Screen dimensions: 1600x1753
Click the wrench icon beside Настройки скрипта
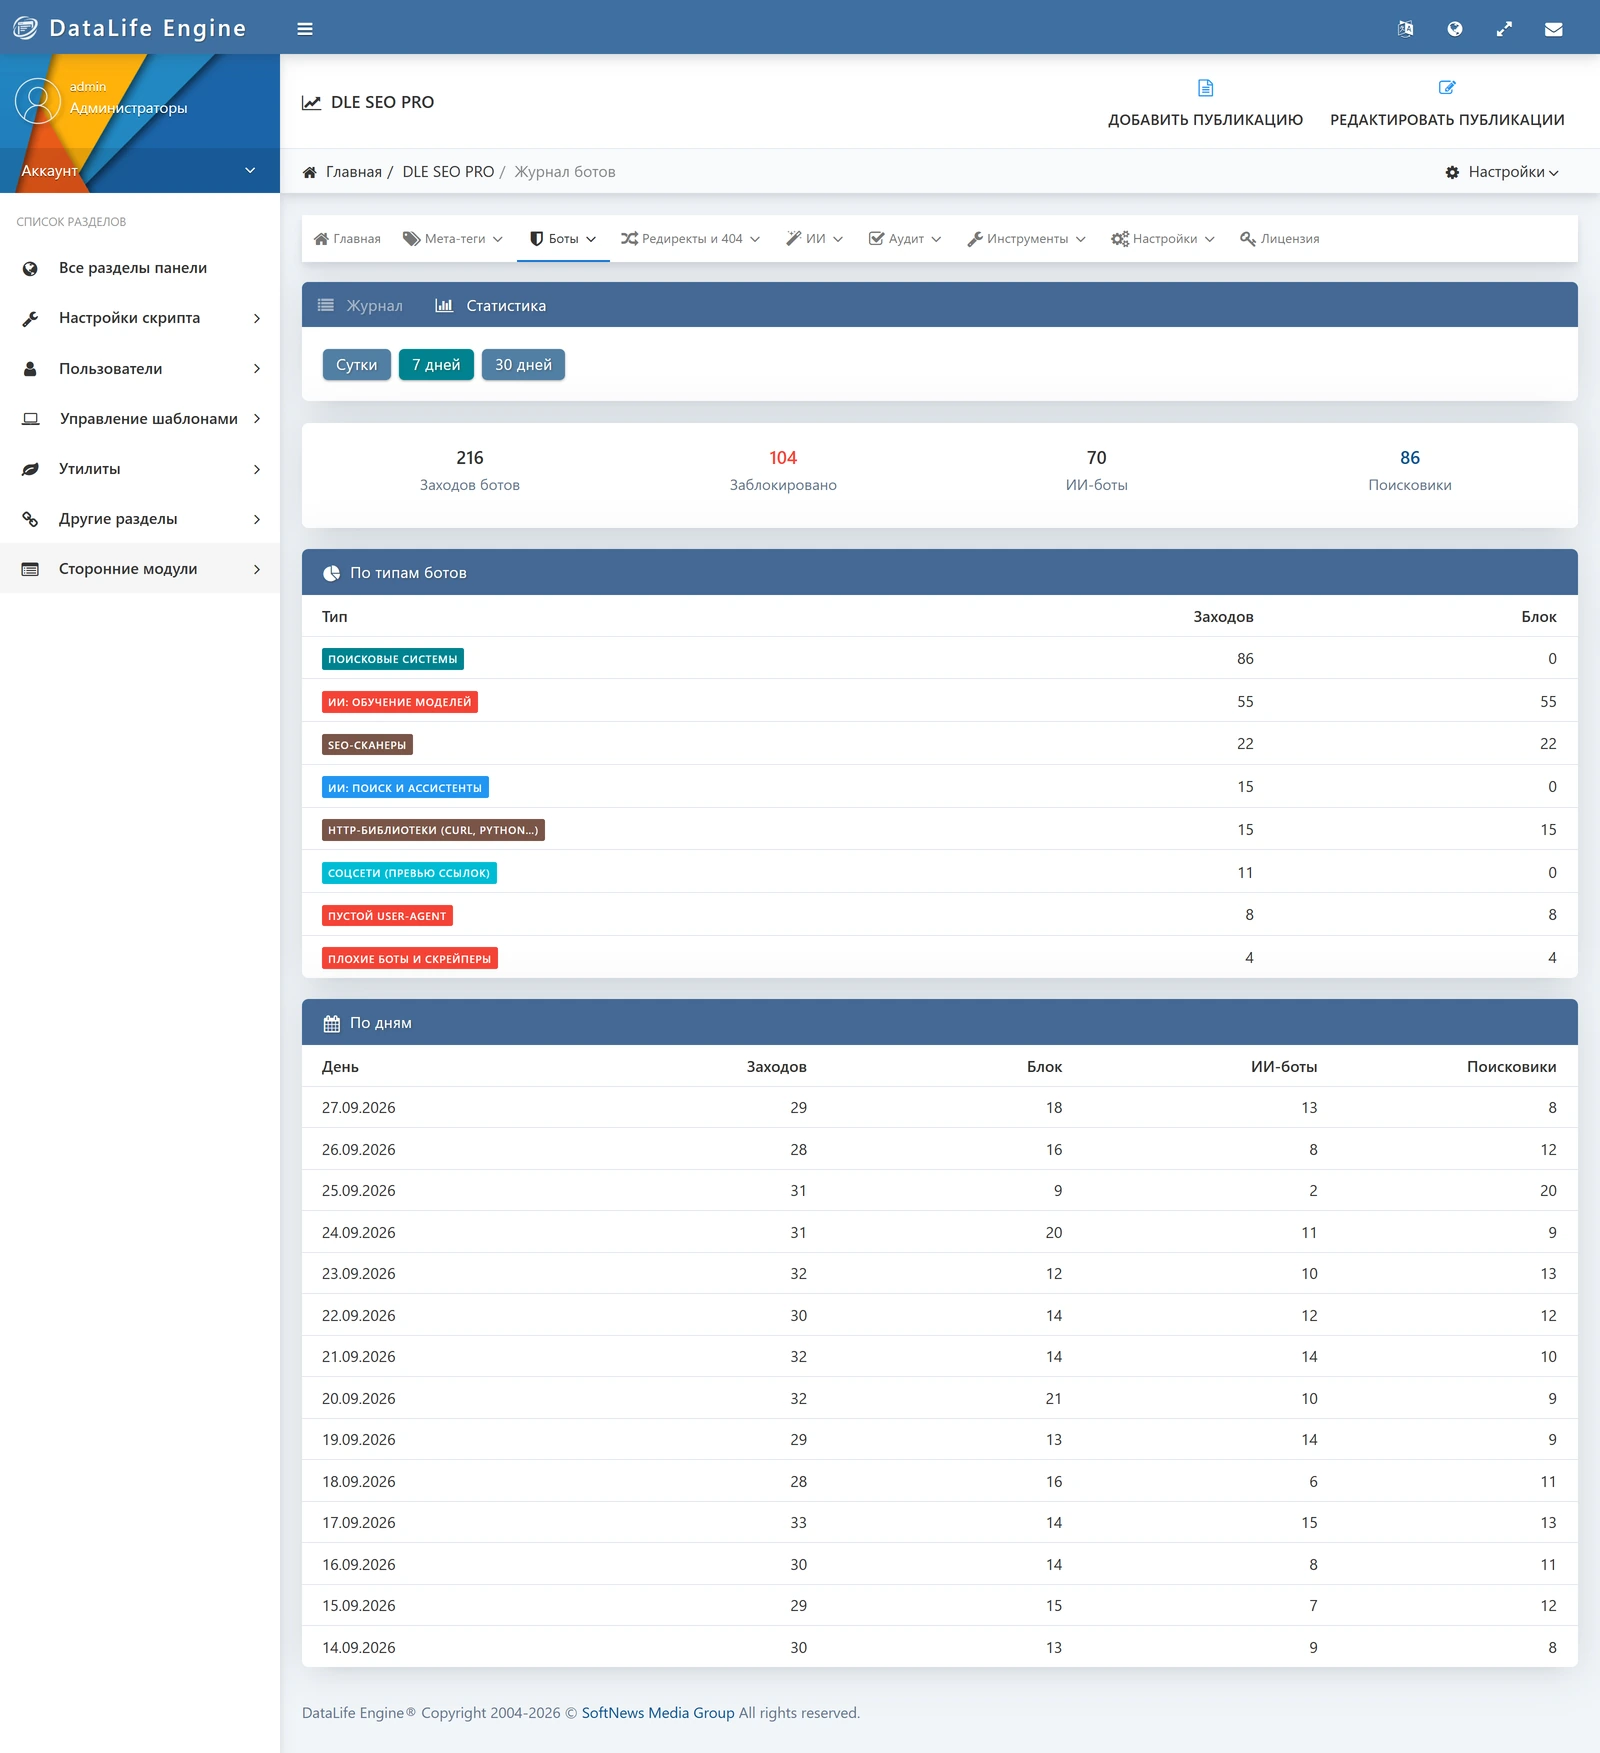point(30,318)
